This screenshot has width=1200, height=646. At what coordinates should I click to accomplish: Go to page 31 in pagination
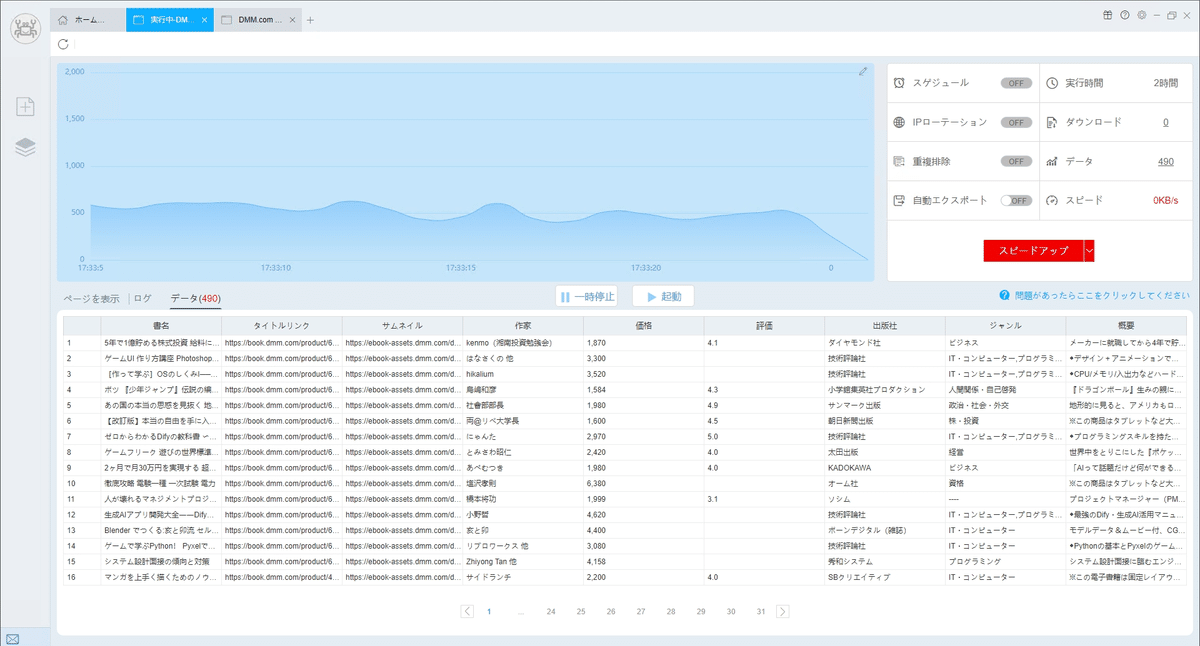point(761,611)
